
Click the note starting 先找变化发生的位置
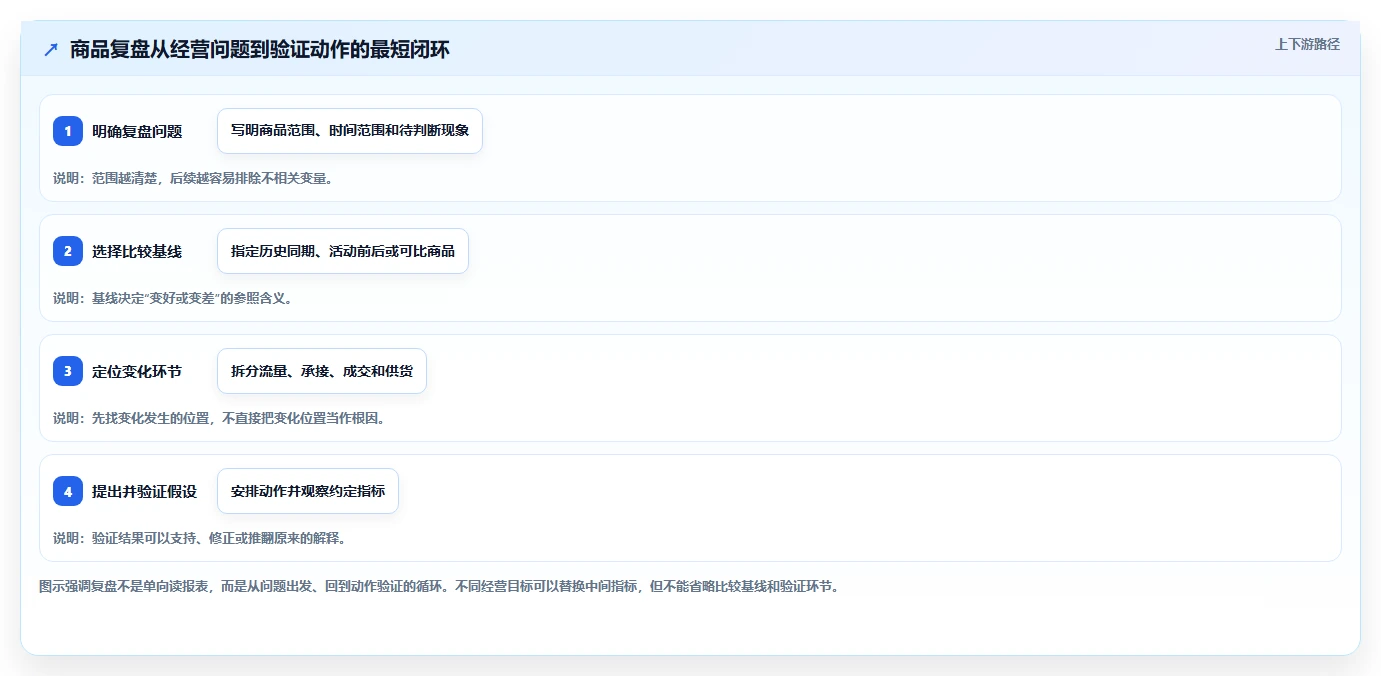pyautogui.click(x=219, y=418)
